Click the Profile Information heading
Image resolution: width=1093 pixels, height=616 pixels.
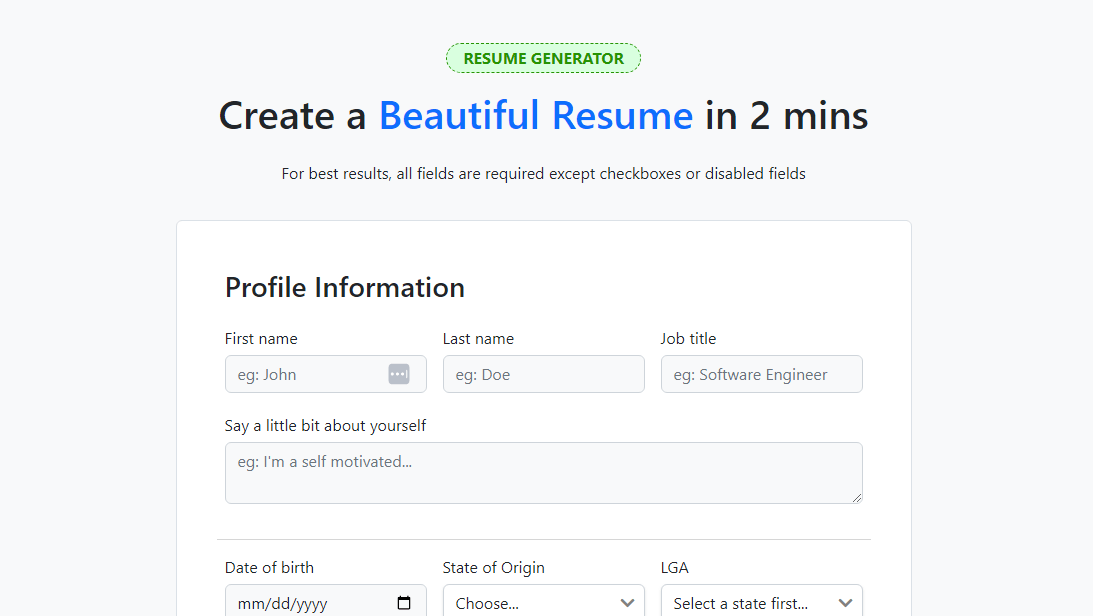(344, 288)
